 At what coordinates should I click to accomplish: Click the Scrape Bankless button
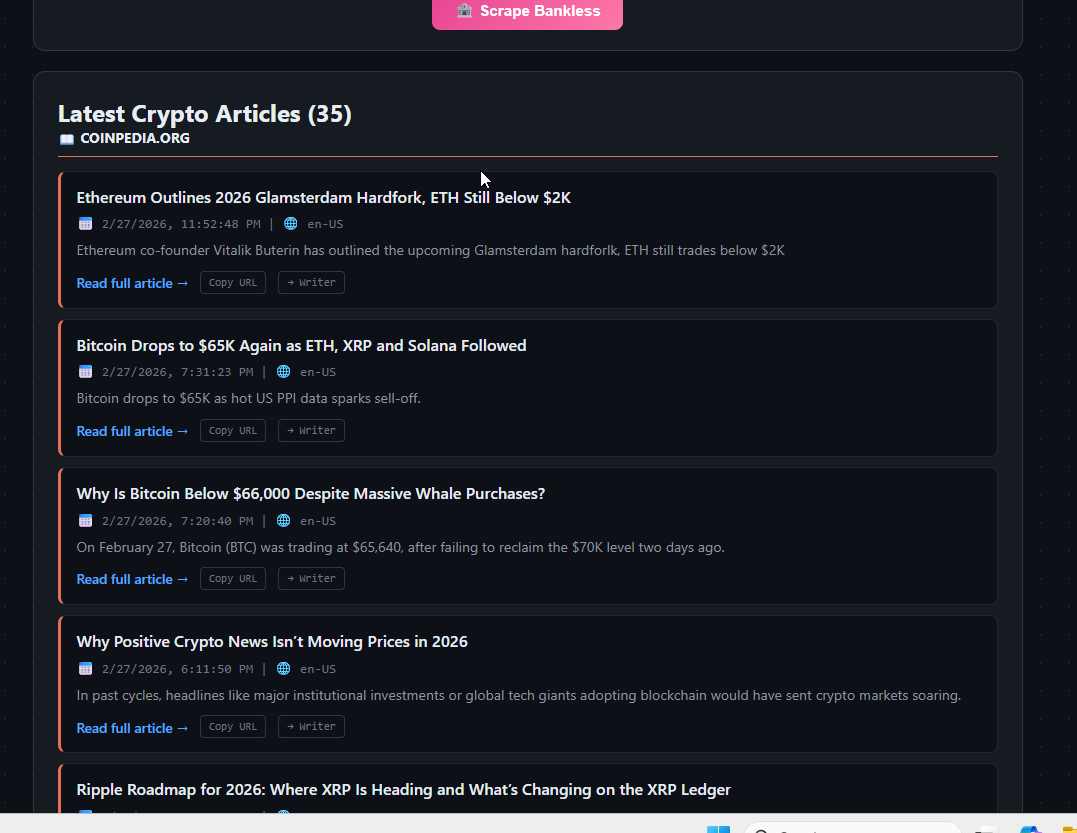527,12
